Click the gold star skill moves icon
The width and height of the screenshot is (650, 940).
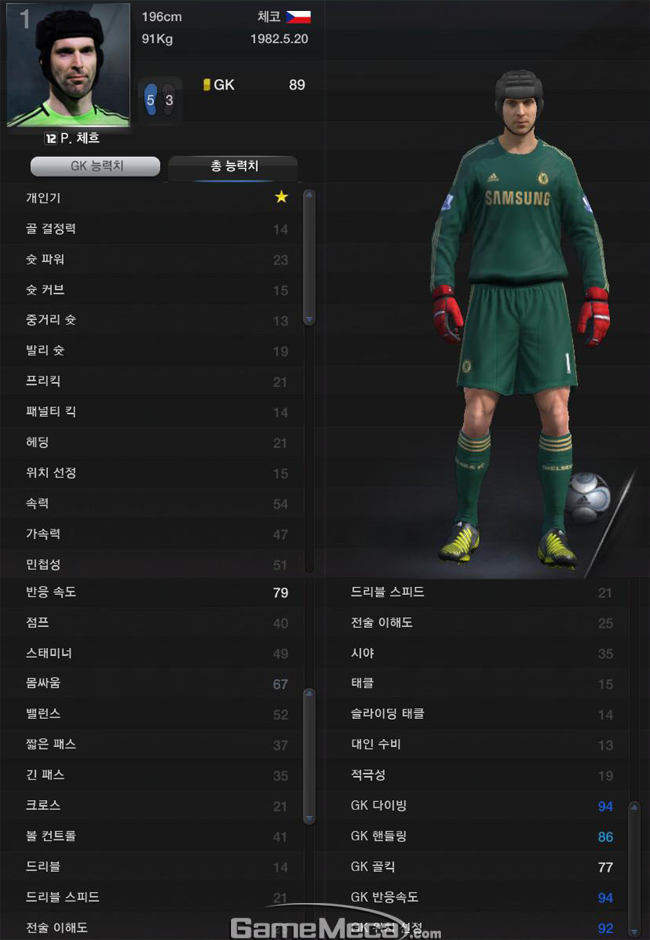[281, 197]
